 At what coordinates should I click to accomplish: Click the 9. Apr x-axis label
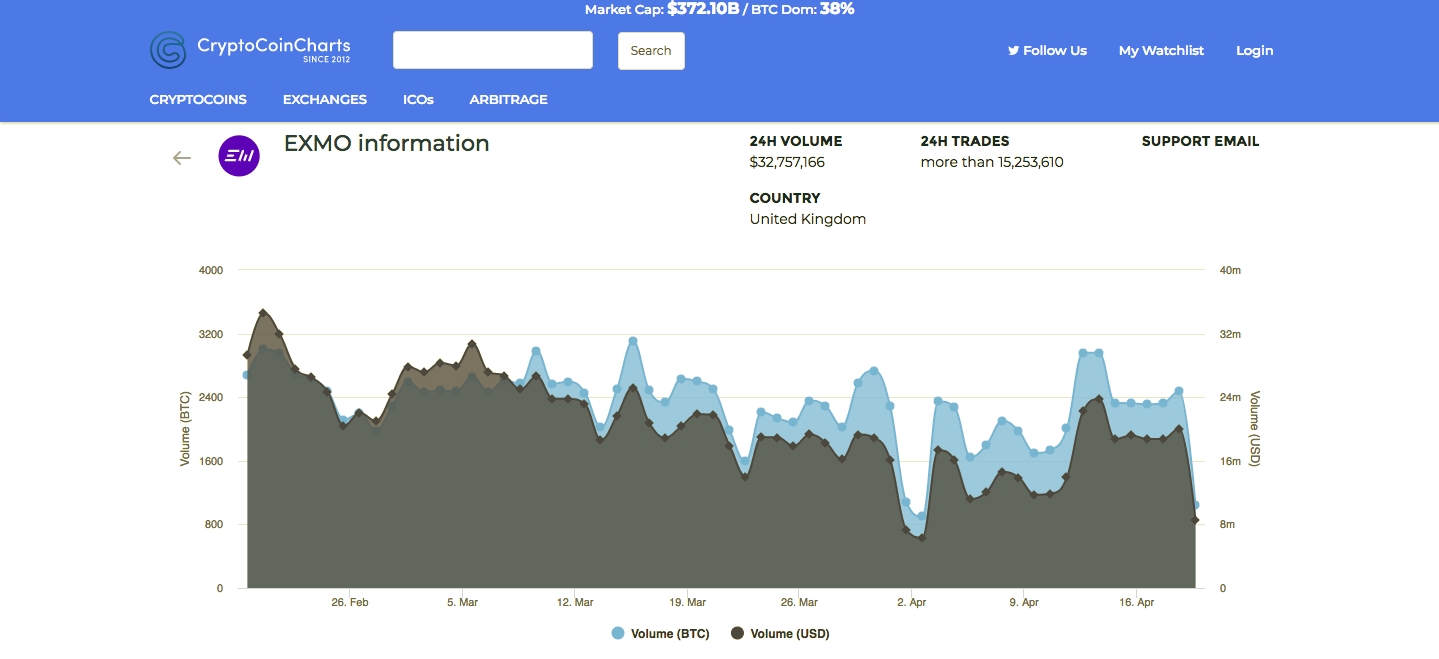1024,602
